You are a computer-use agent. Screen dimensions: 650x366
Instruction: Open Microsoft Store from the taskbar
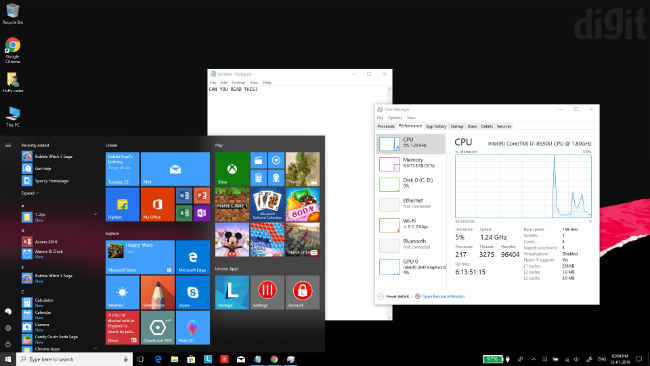(191, 359)
